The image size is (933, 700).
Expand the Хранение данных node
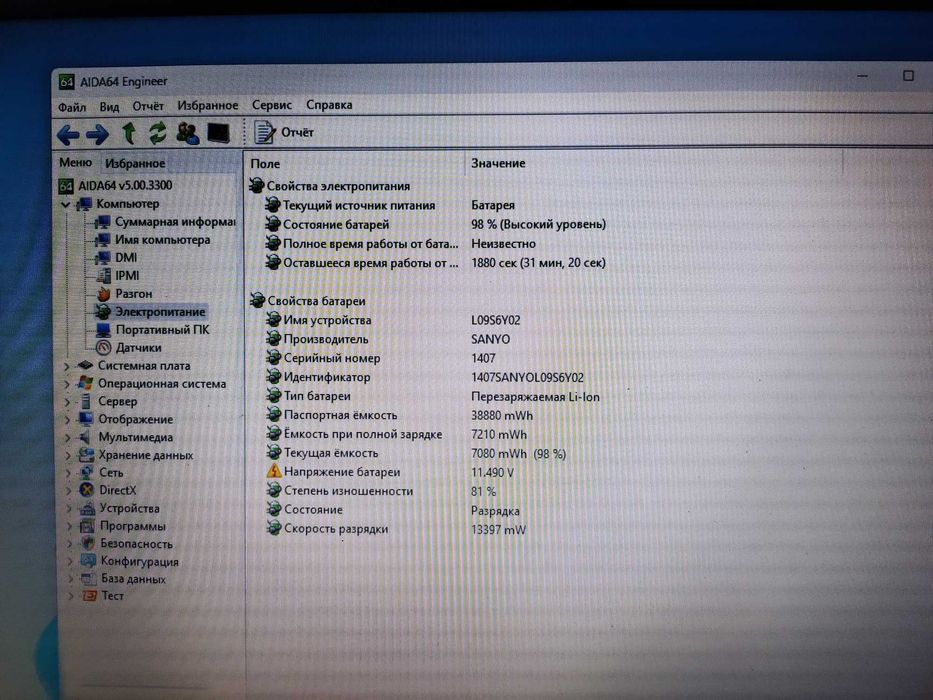click(68, 455)
